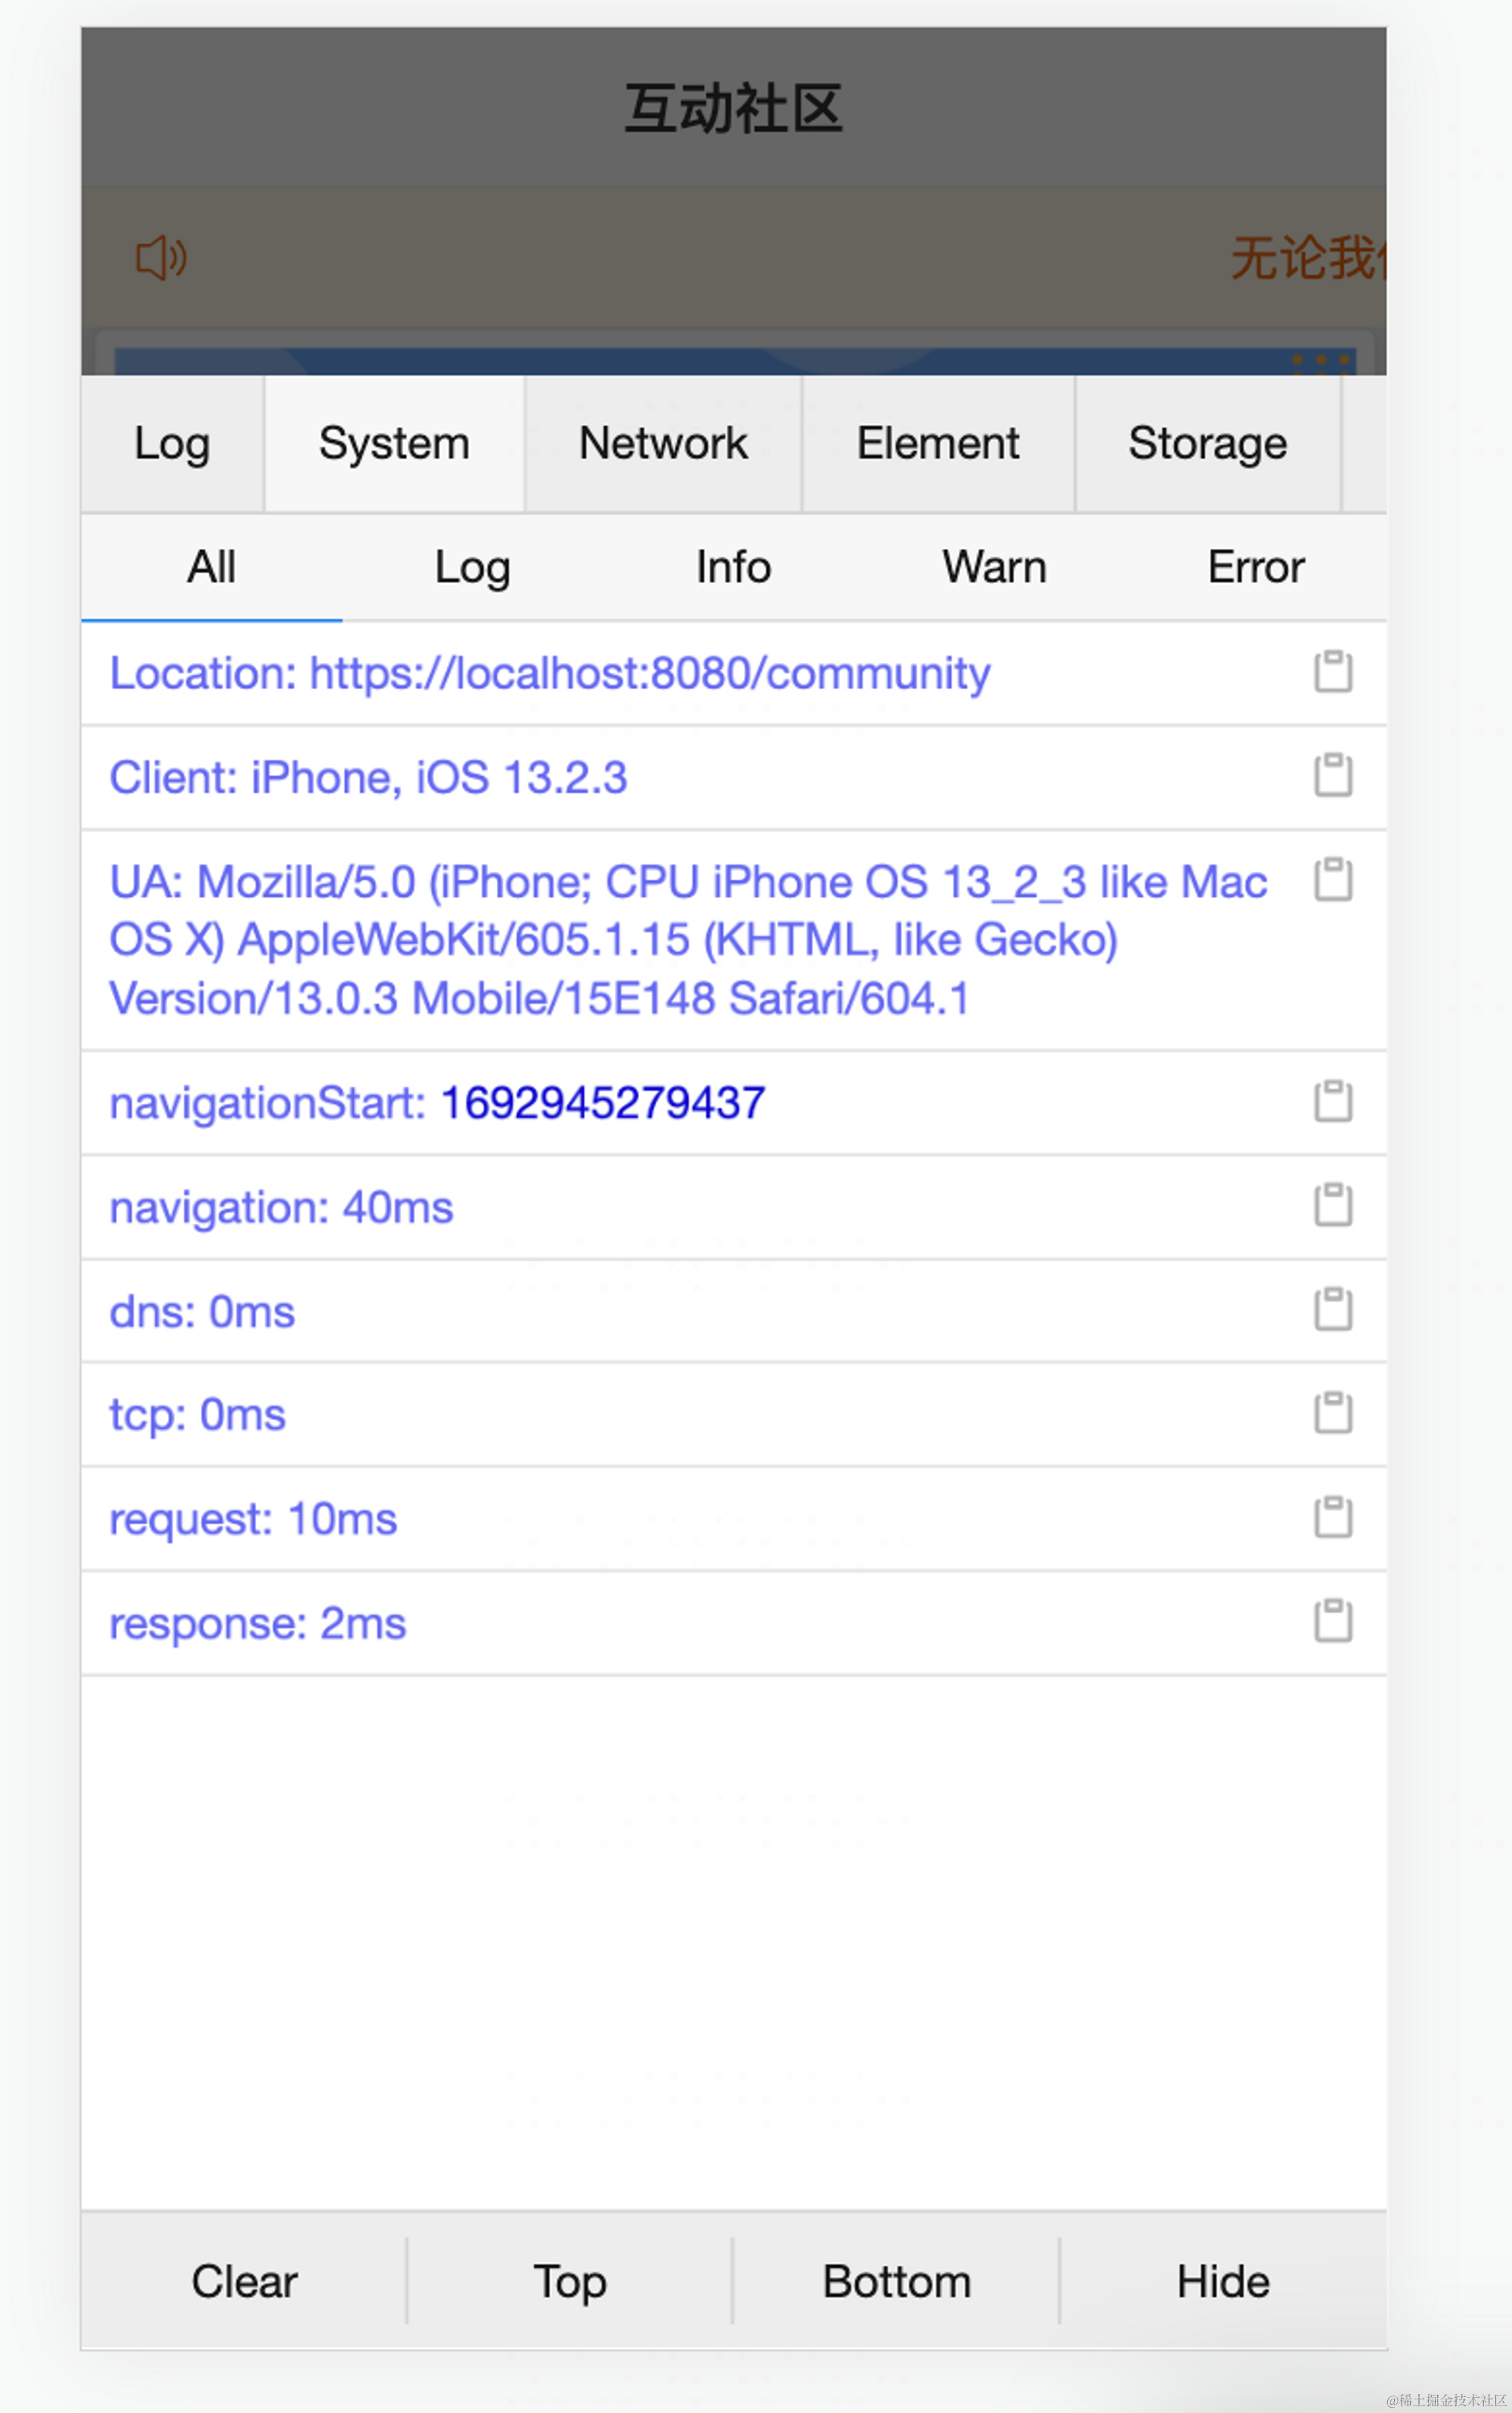Copy the response 2ms entry
This screenshot has width=1512, height=2413.
[1333, 1621]
